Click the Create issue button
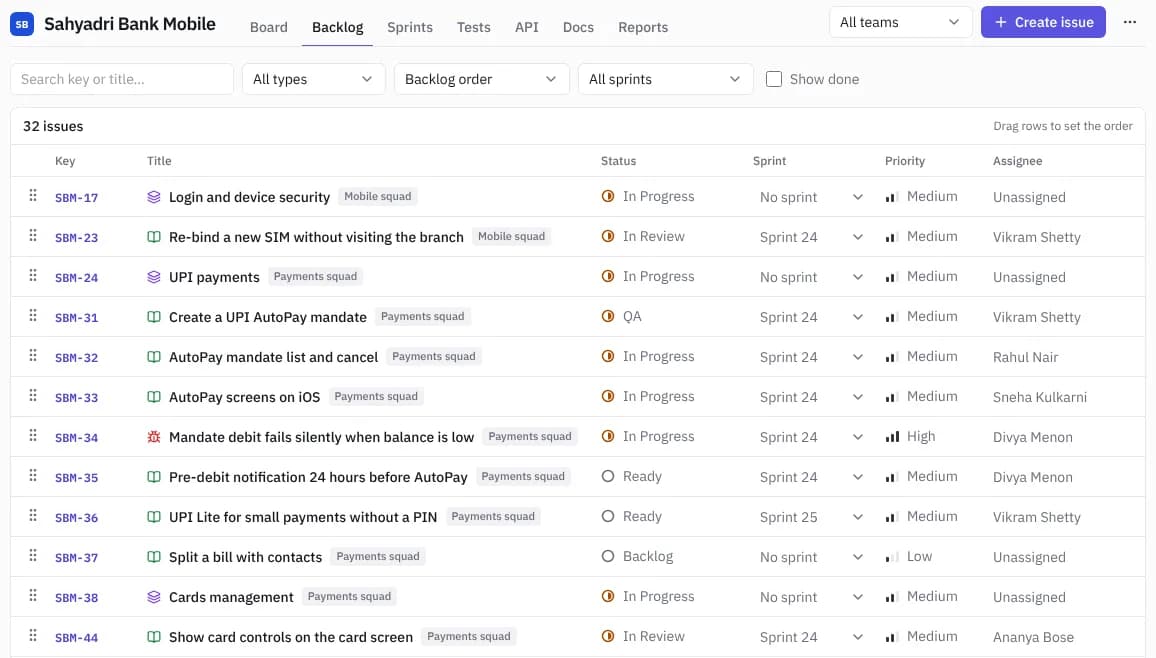 pyautogui.click(x=1042, y=22)
